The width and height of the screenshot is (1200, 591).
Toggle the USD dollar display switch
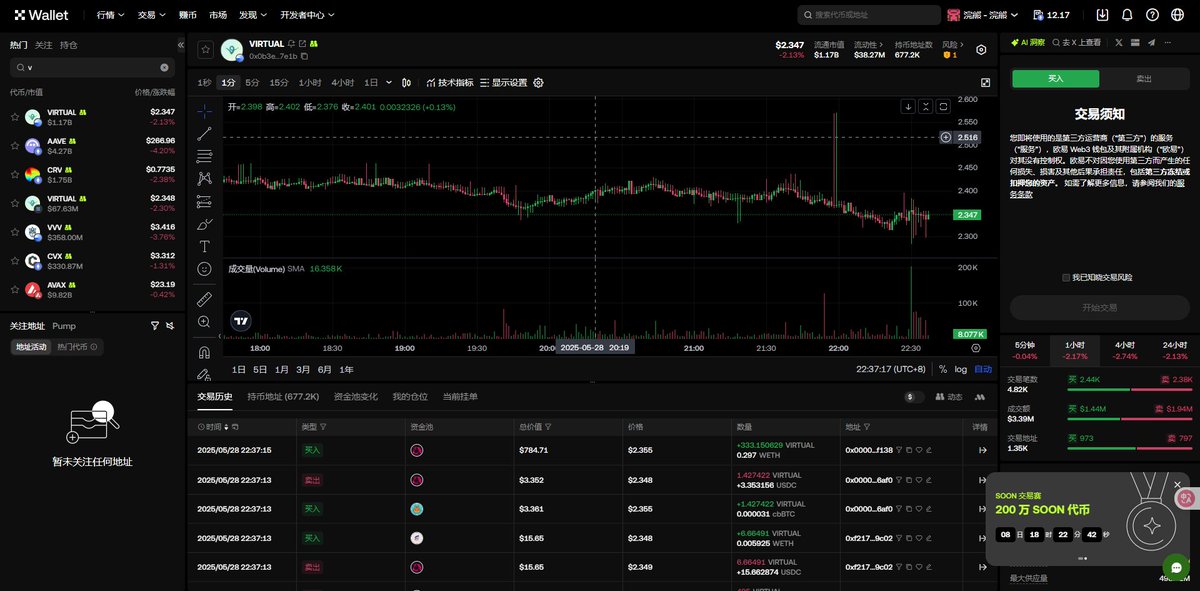pos(914,397)
